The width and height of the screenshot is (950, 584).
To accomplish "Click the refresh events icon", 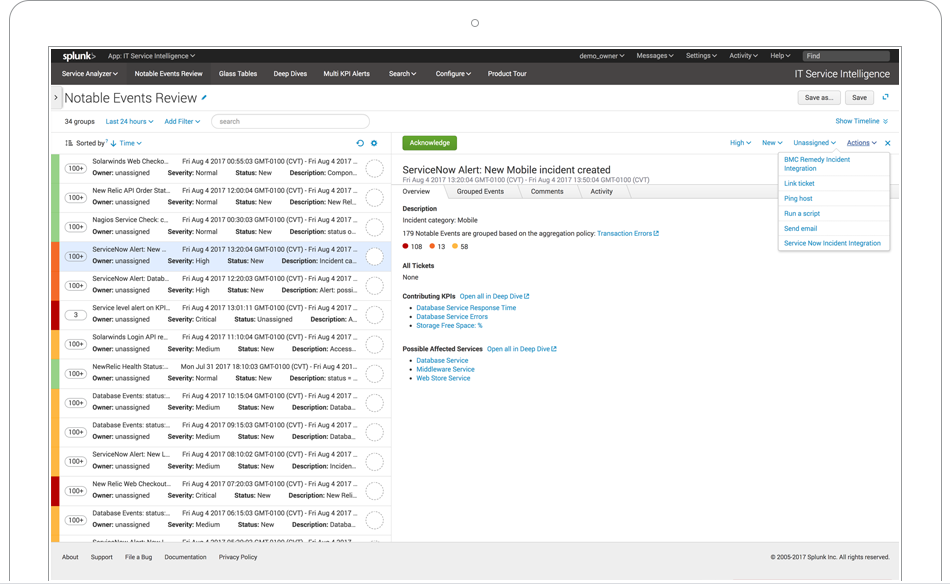I will pos(360,143).
